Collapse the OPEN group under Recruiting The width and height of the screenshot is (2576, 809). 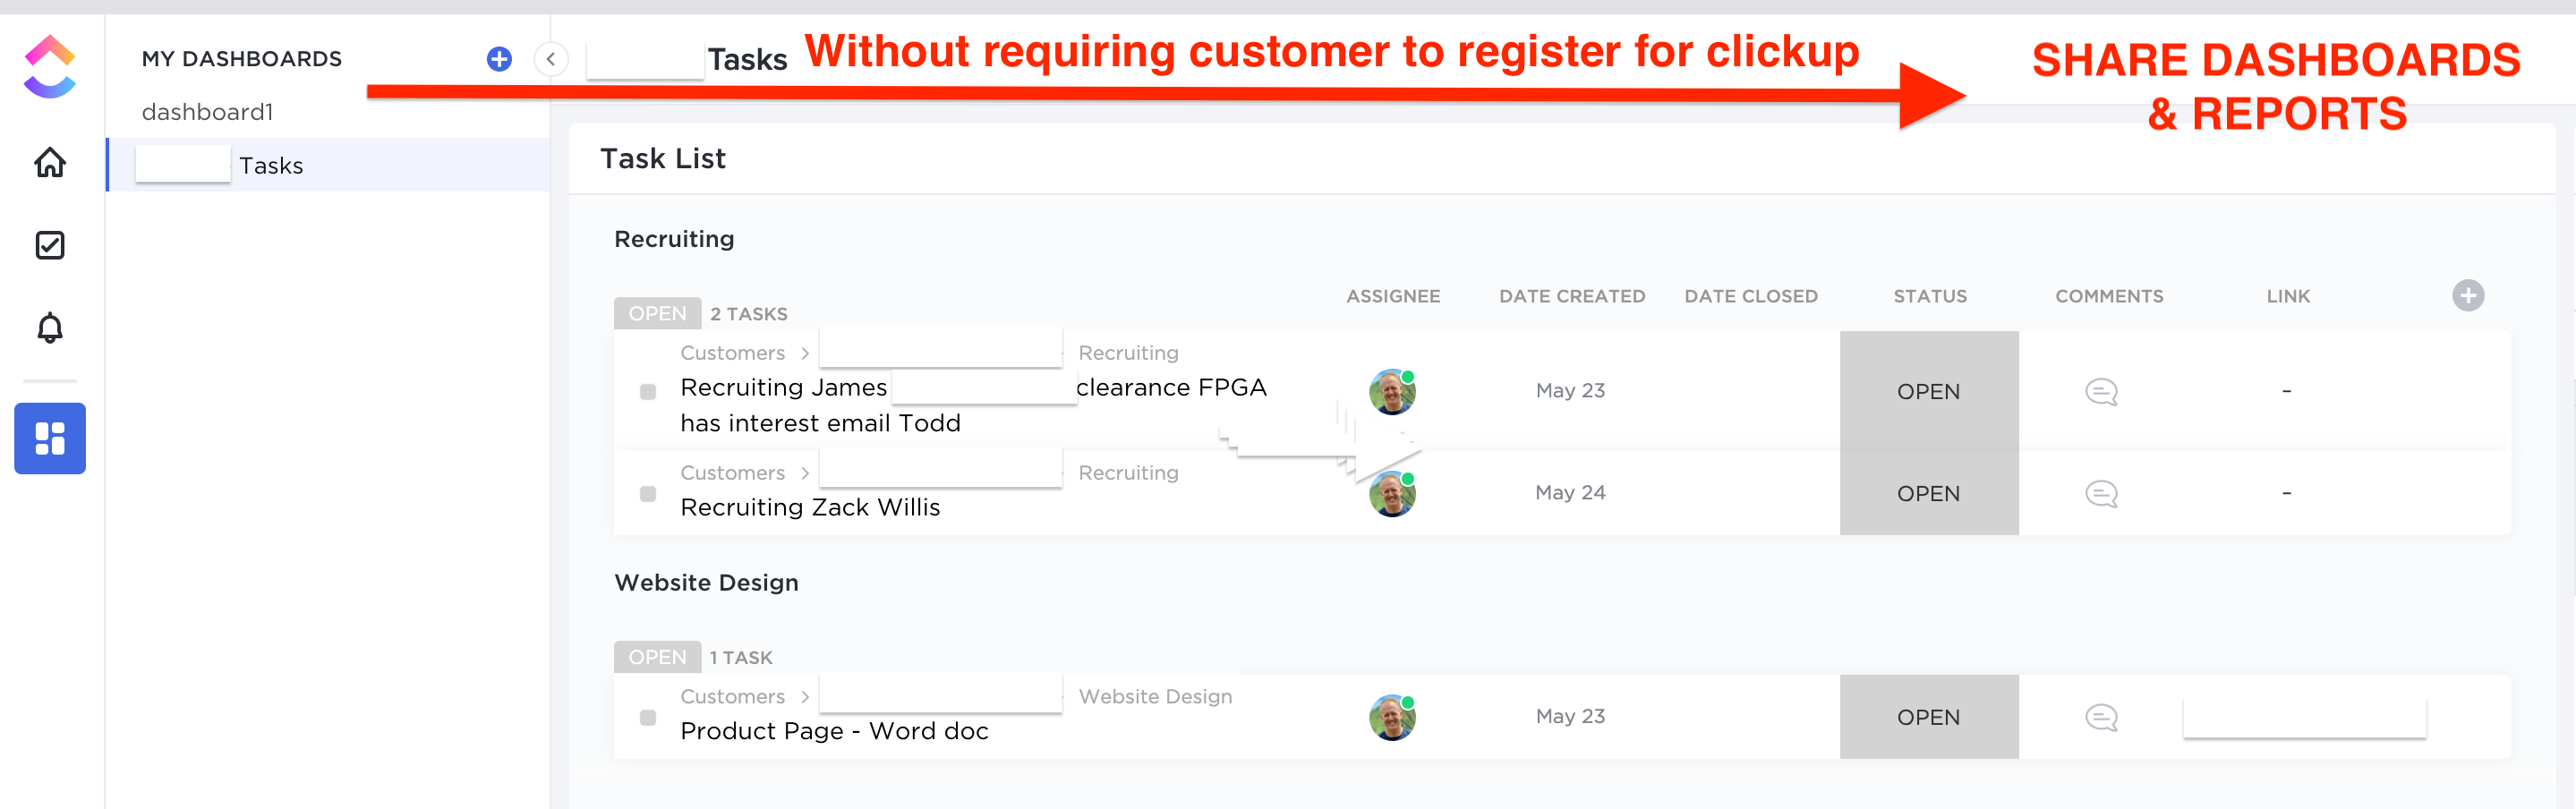click(x=657, y=313)
